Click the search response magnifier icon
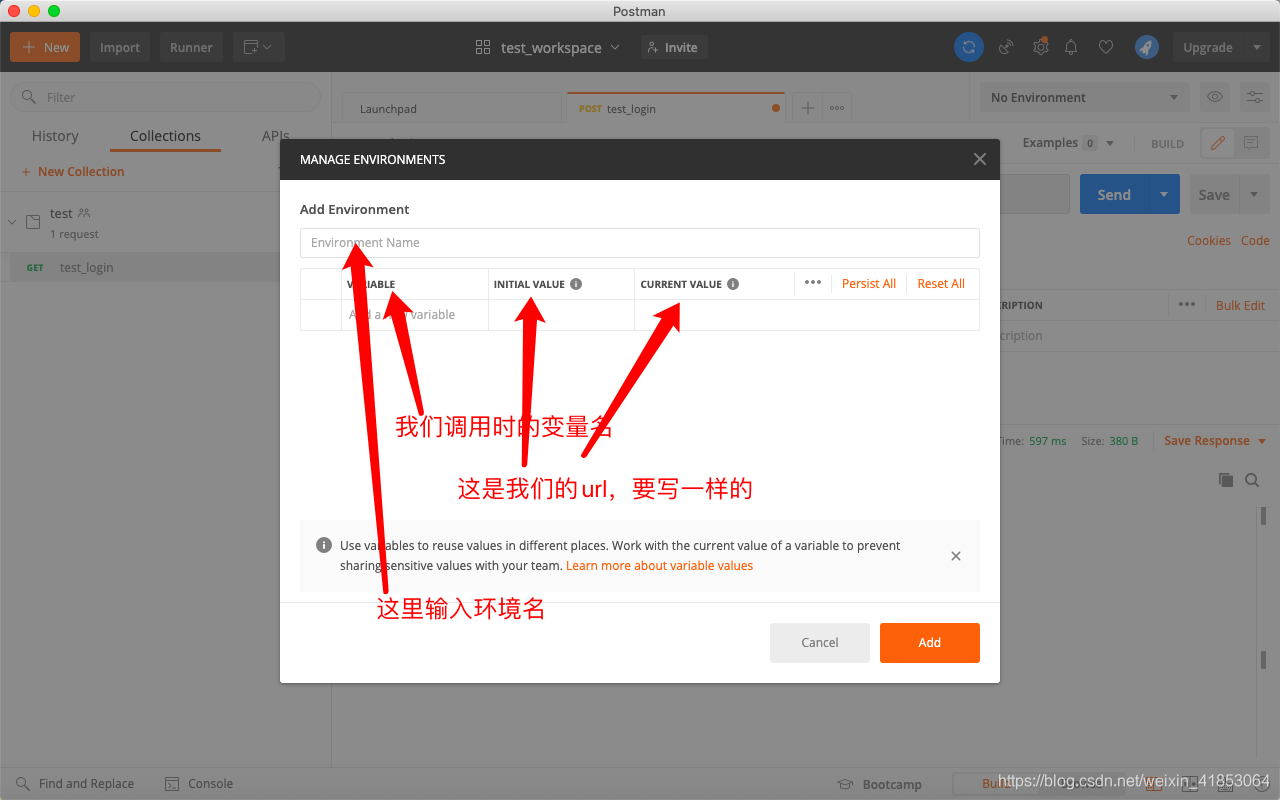Screen dimensions: 1280x800 point(1252,480)
